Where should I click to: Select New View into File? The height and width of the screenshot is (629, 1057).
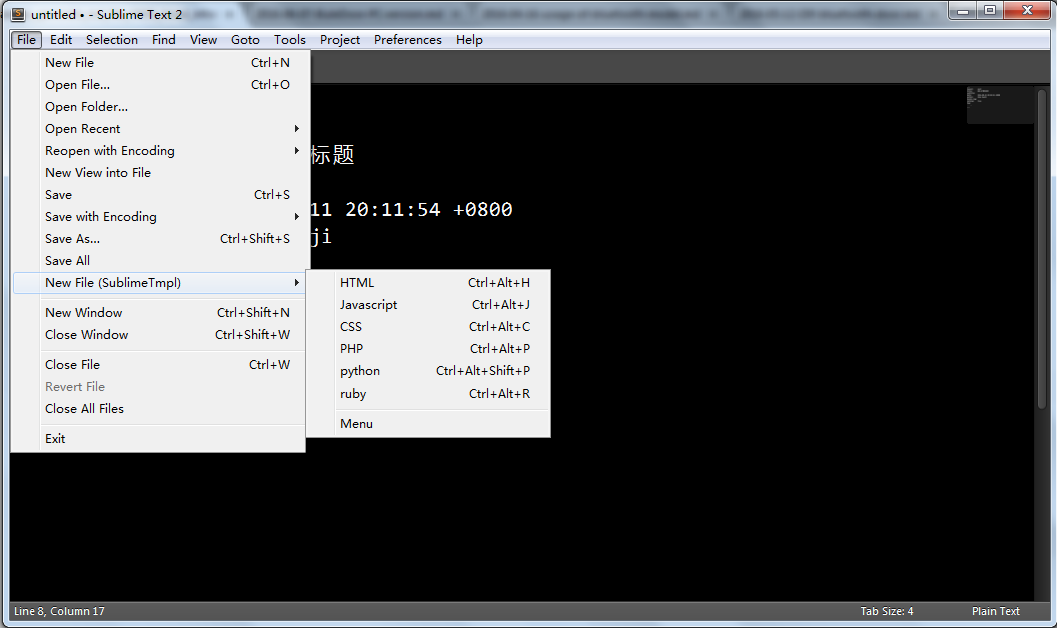(159, 173)
